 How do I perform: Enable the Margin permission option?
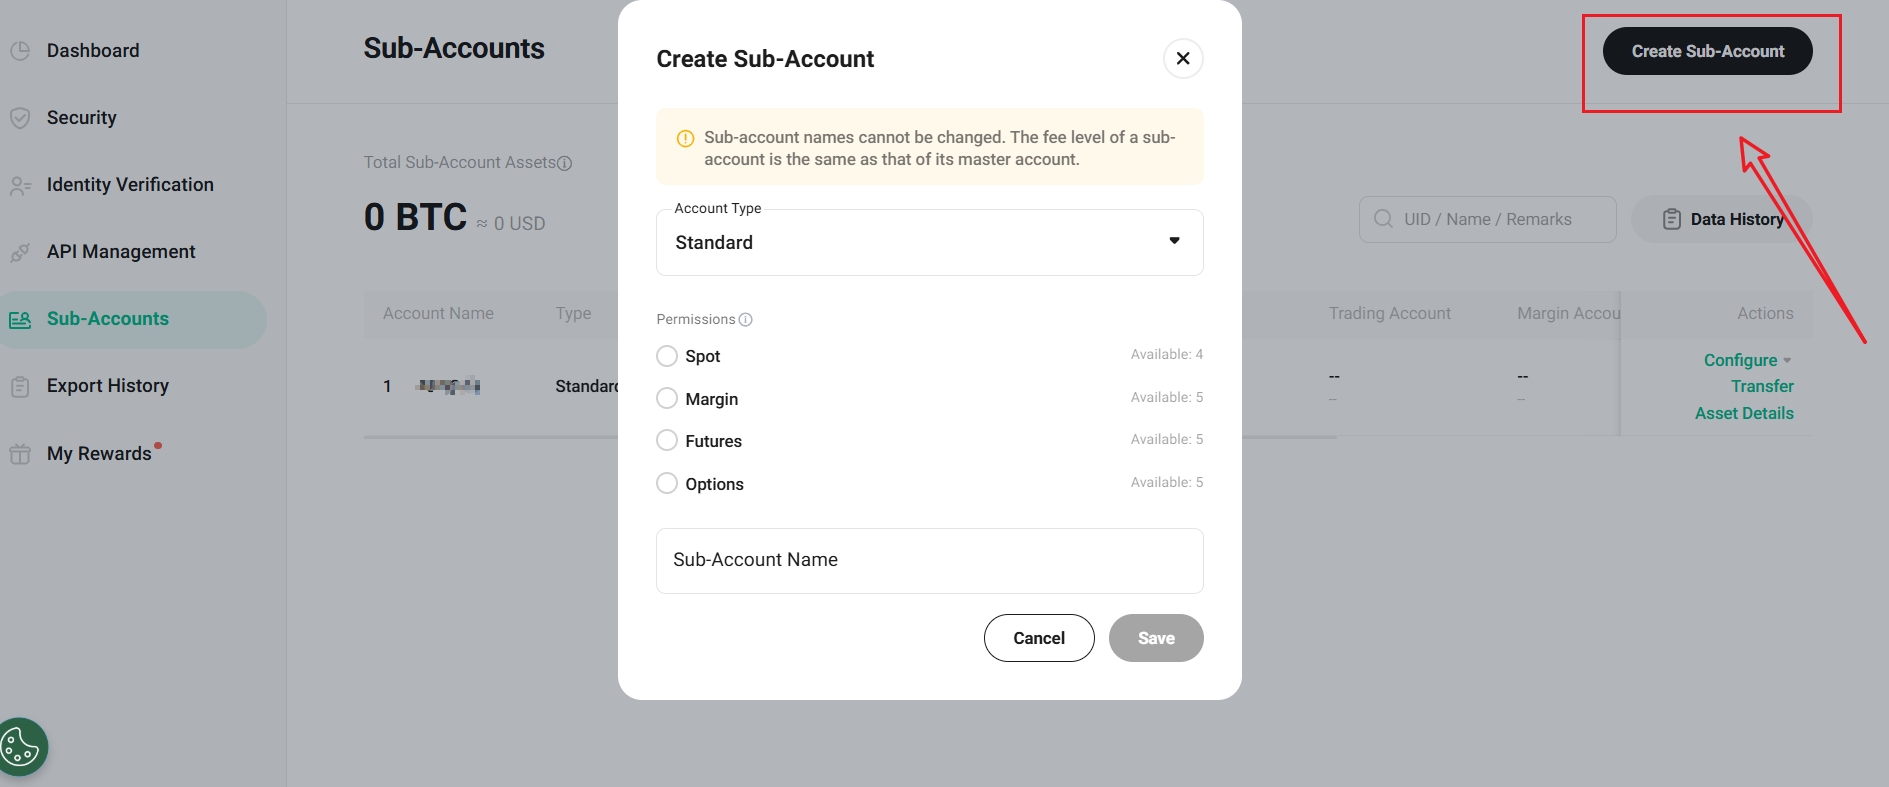[x=667, y=399]
